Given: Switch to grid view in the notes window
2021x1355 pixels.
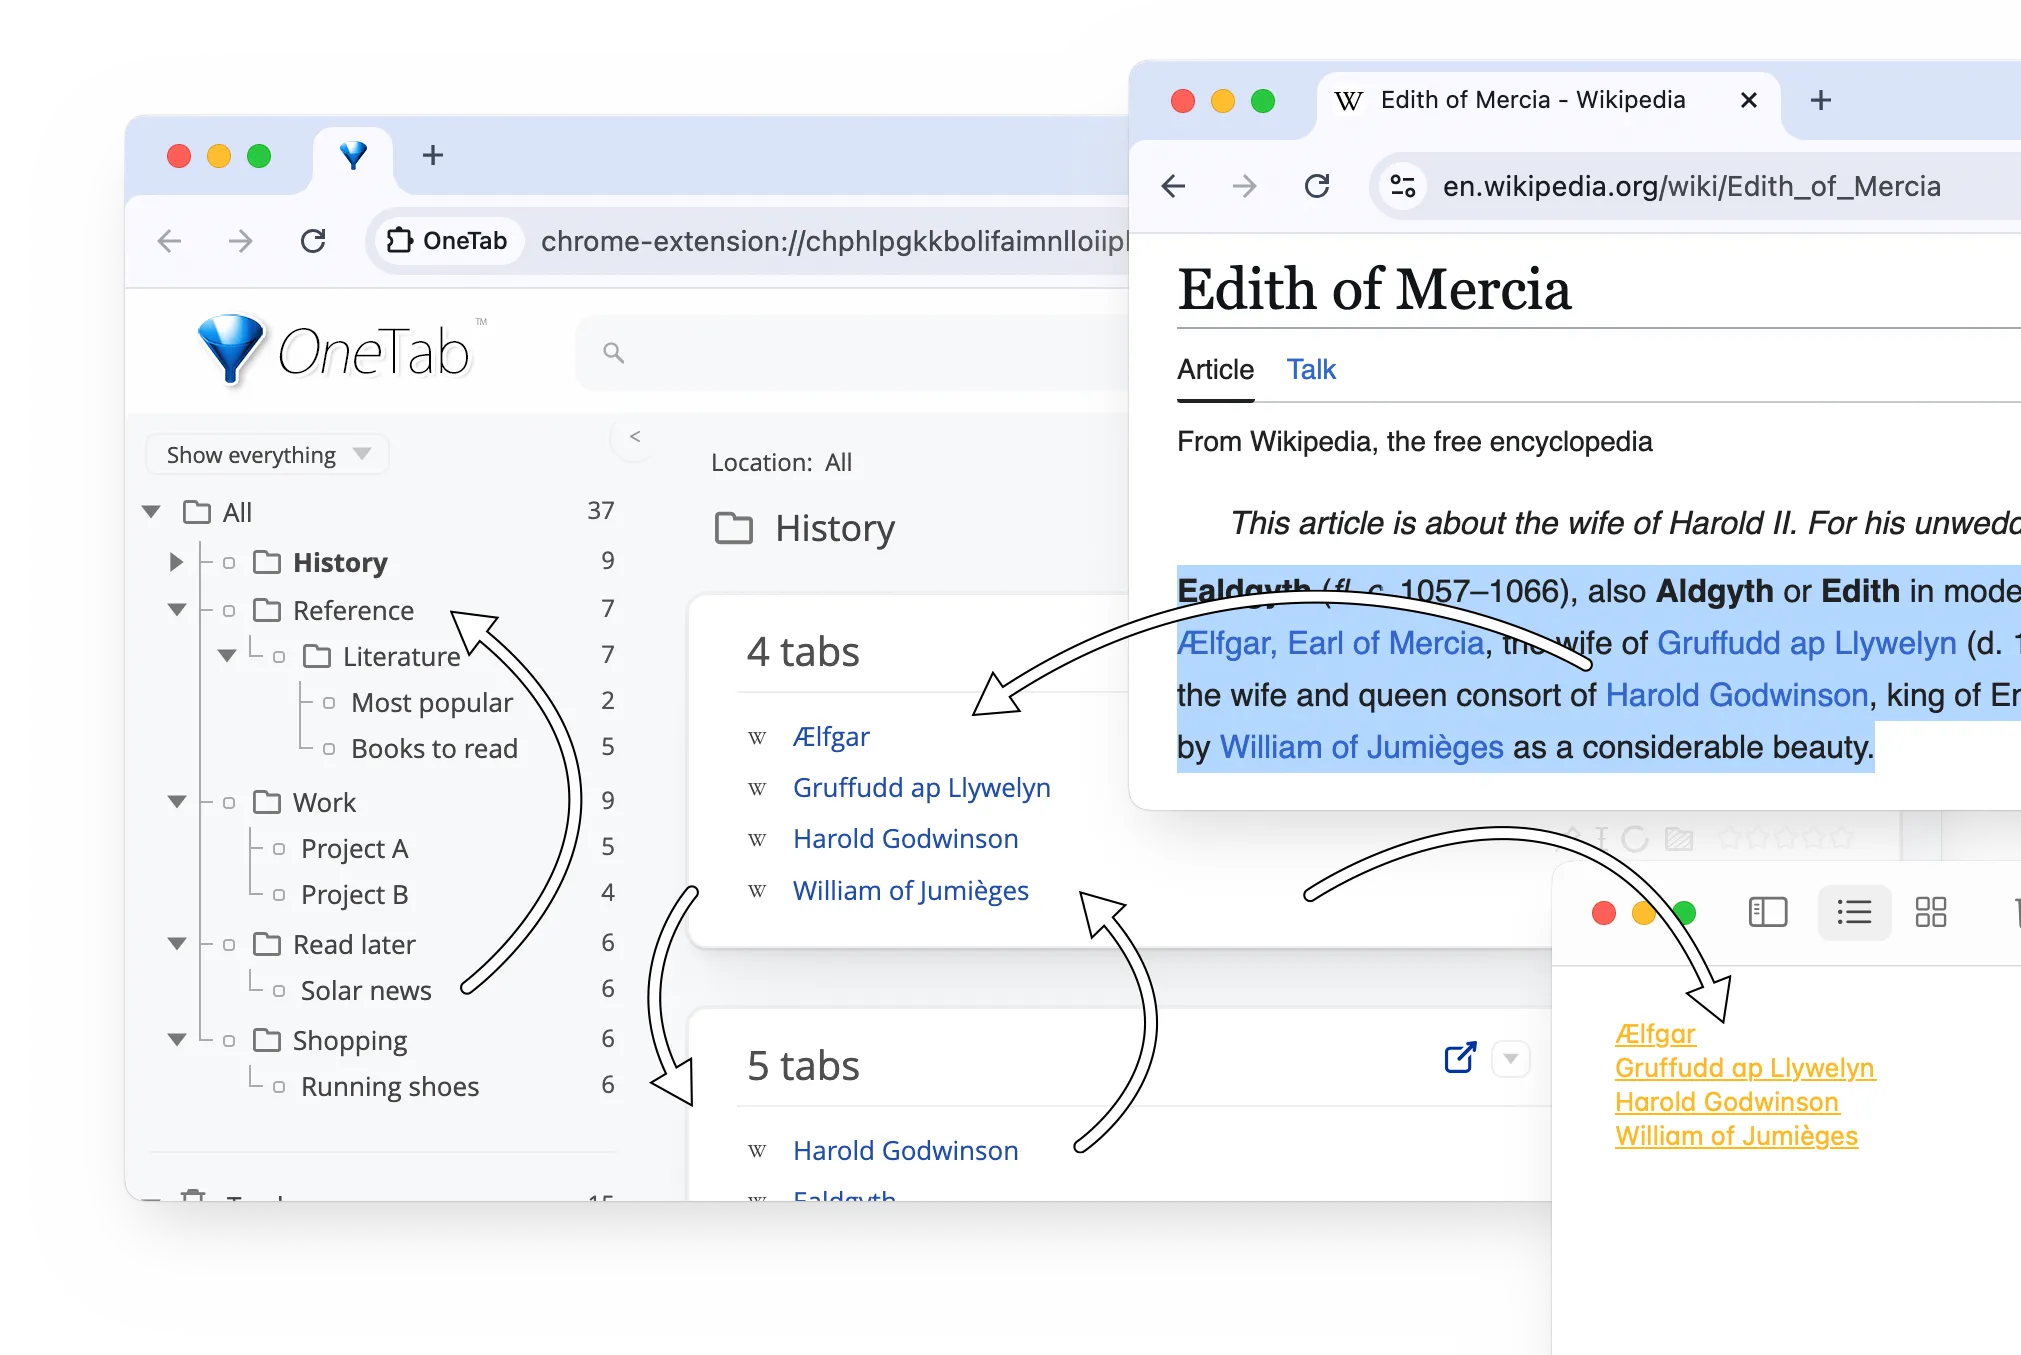Looking at the screenshot, I should point(1930,912).
